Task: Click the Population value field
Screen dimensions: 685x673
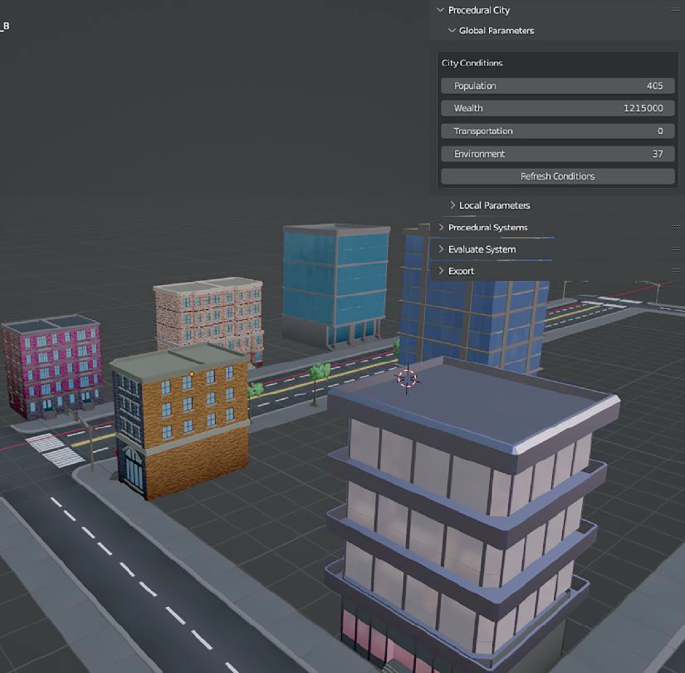Action: tap(557, 86)
